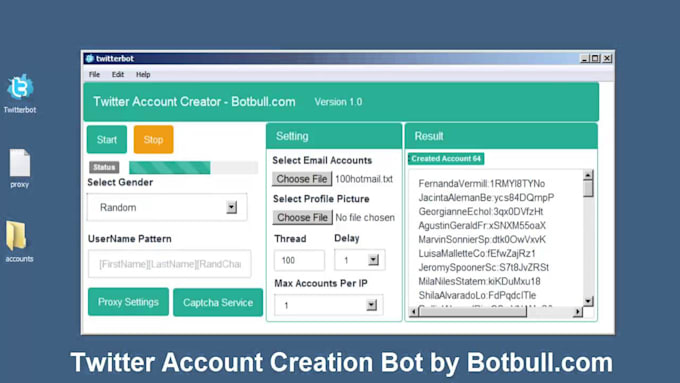The height and width of the screenshot is (383, 680).
Task: Open the accounts folder on the desktop
Action: pyautogui.click(x=16, y=236)
